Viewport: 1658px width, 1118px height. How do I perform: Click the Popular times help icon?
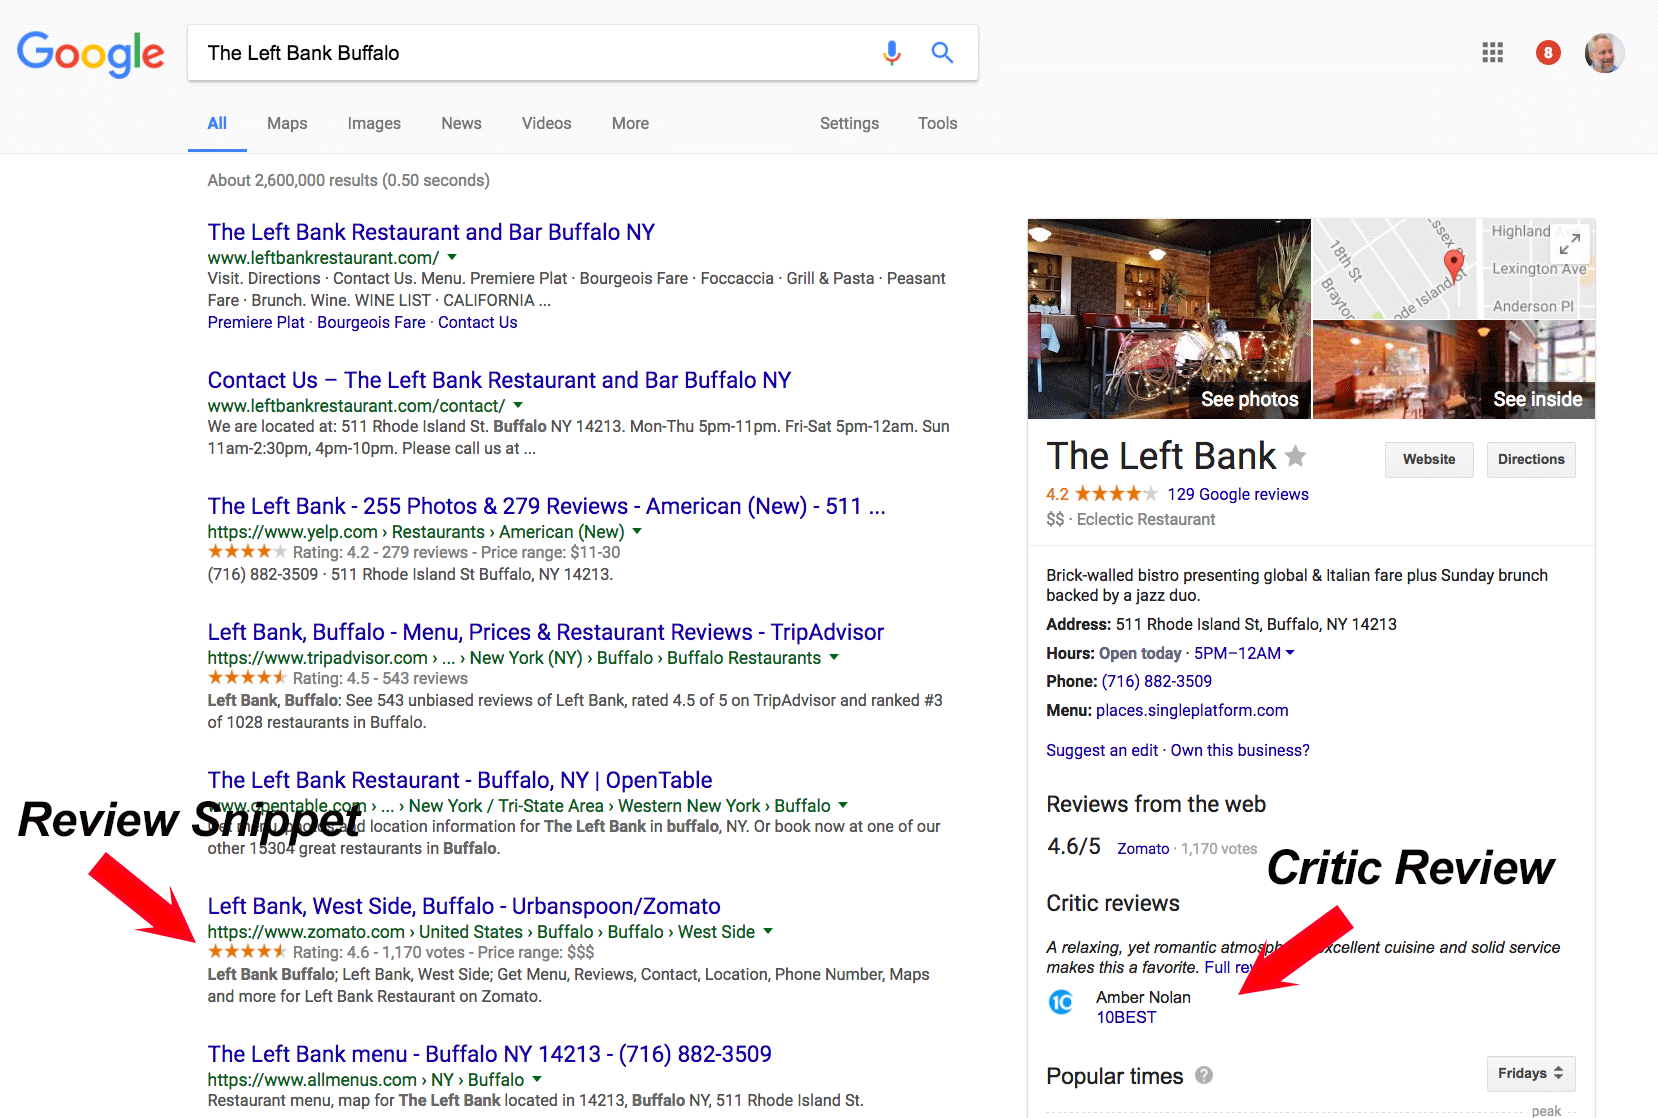point(1204,1075)
